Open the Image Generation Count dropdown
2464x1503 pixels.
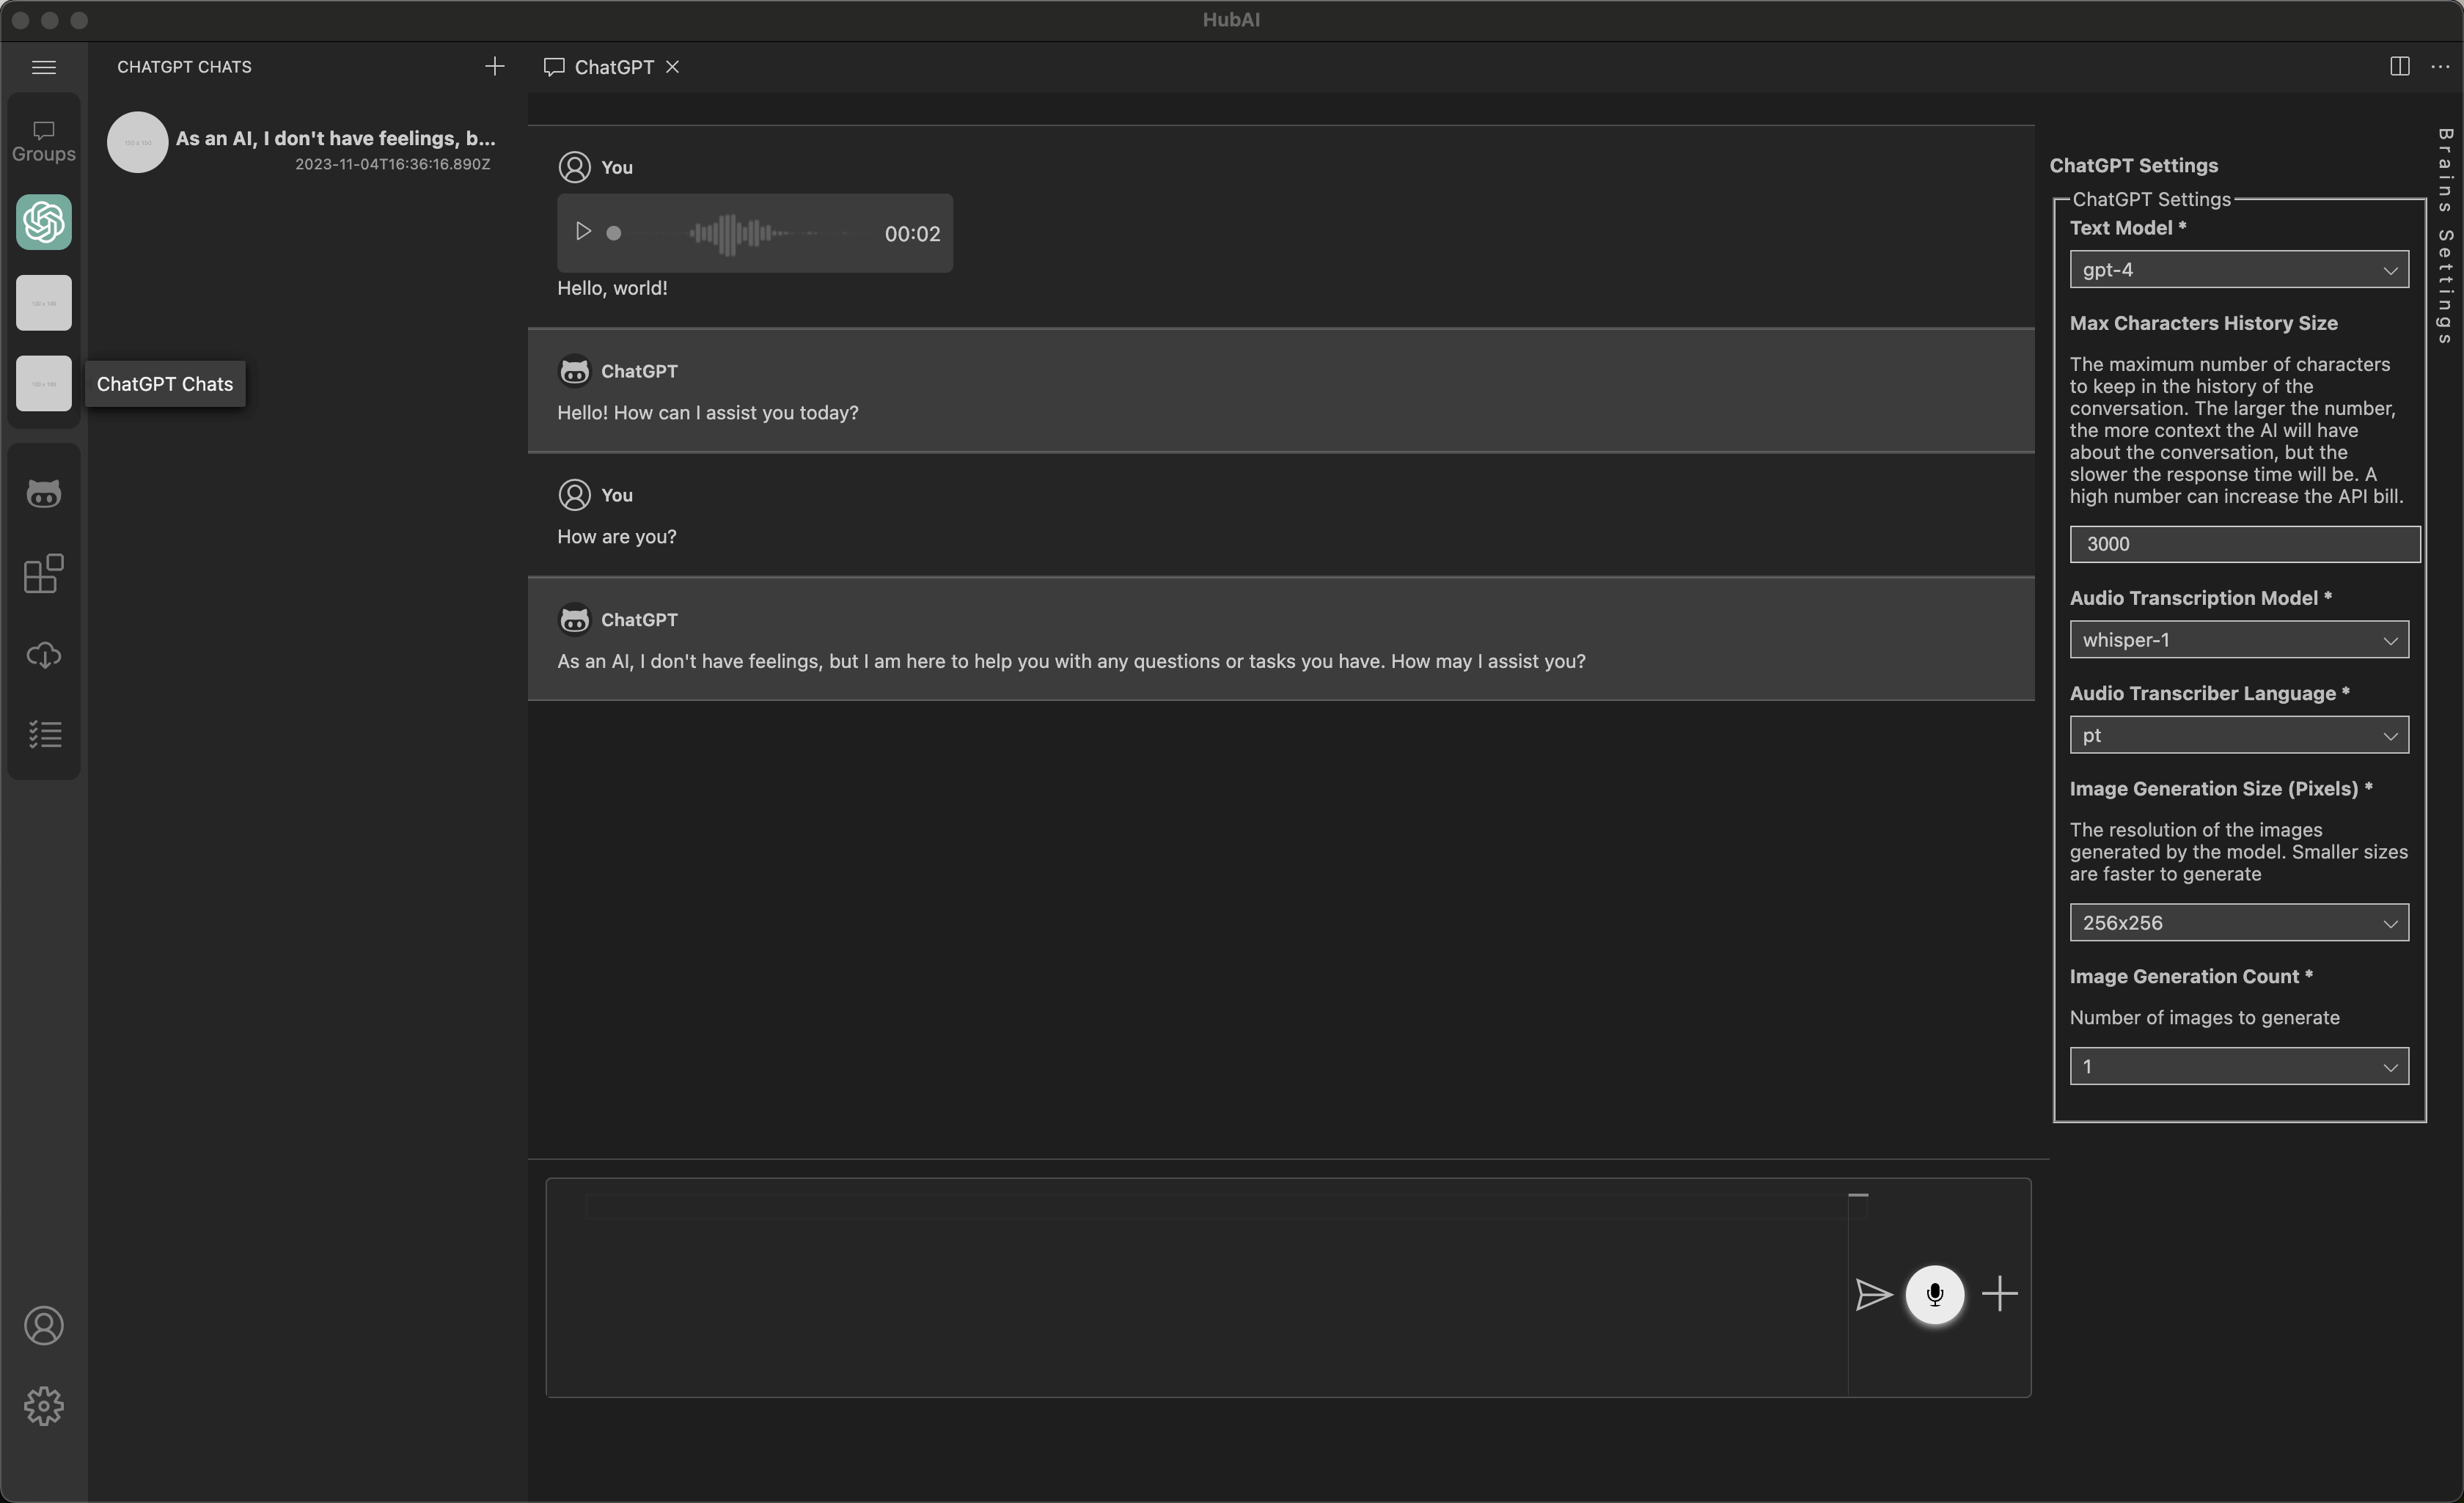[x=2239, y=1066]
